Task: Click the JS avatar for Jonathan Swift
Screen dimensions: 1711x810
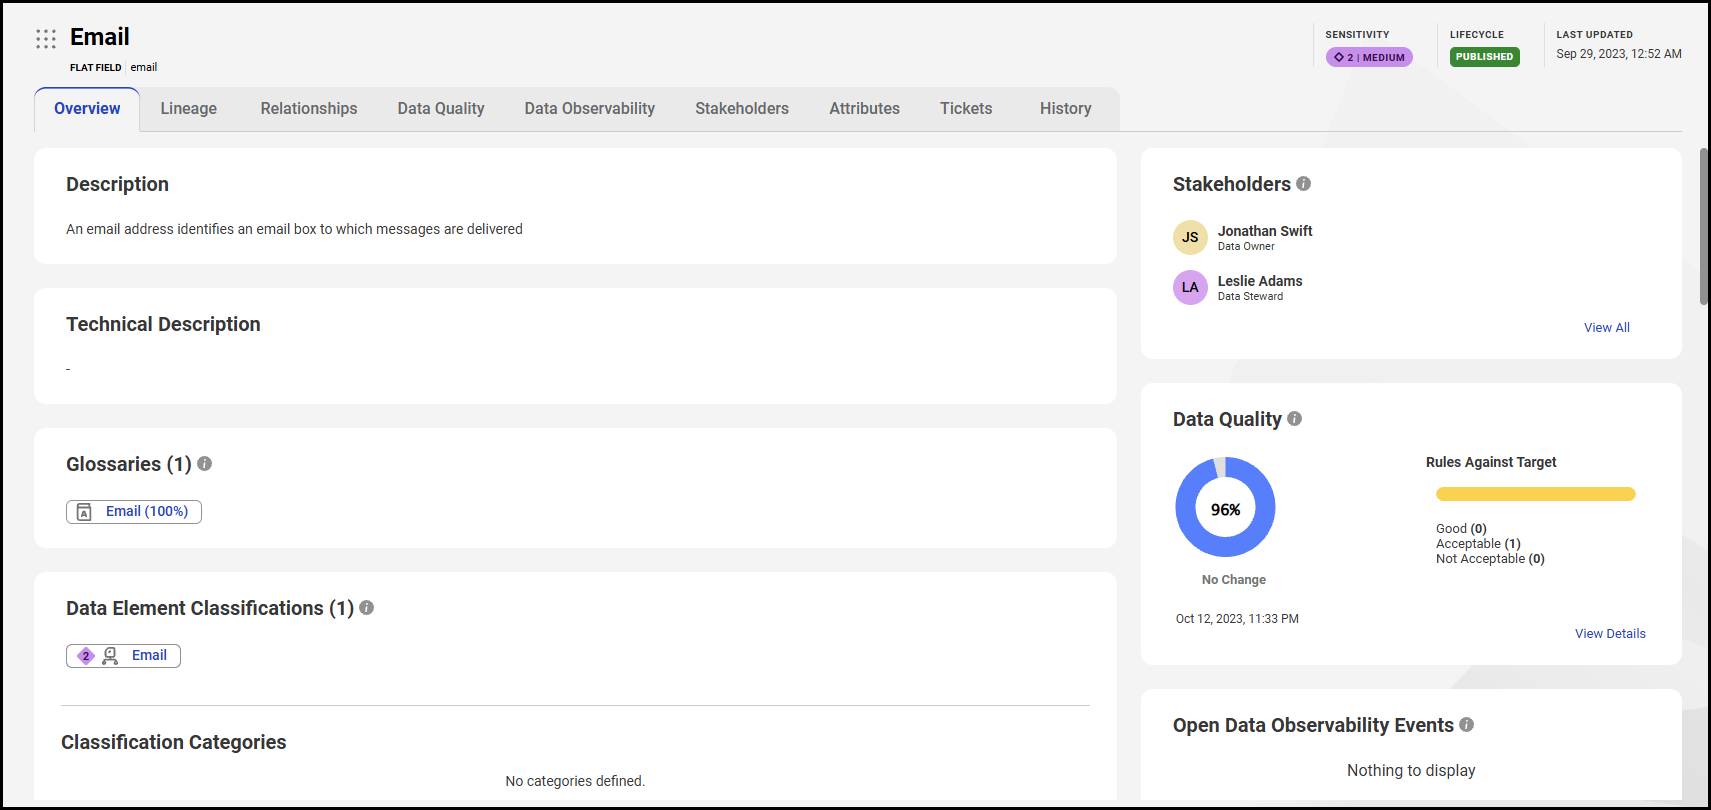Action: [x=1190, y=237]
